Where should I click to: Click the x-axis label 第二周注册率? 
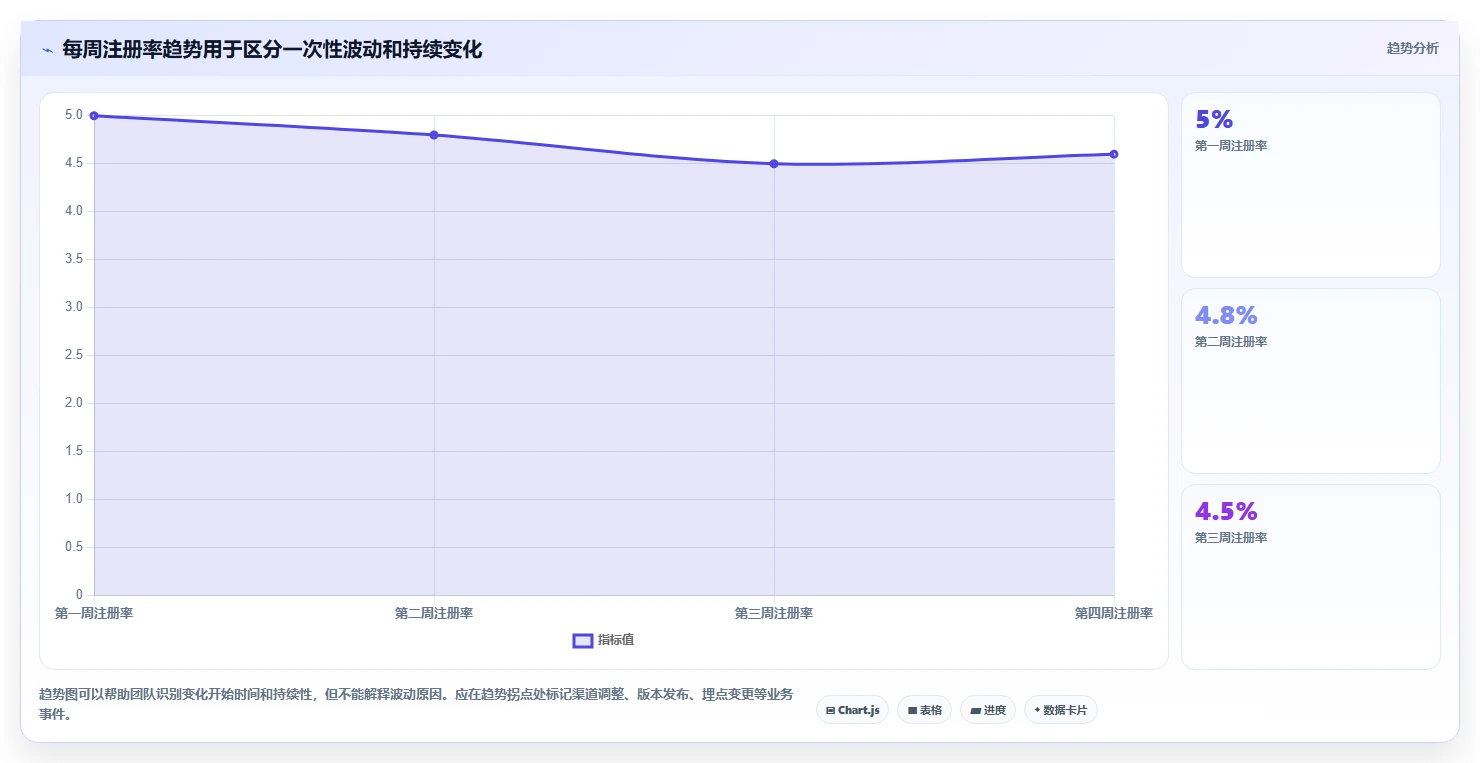[x=434, y=613]
